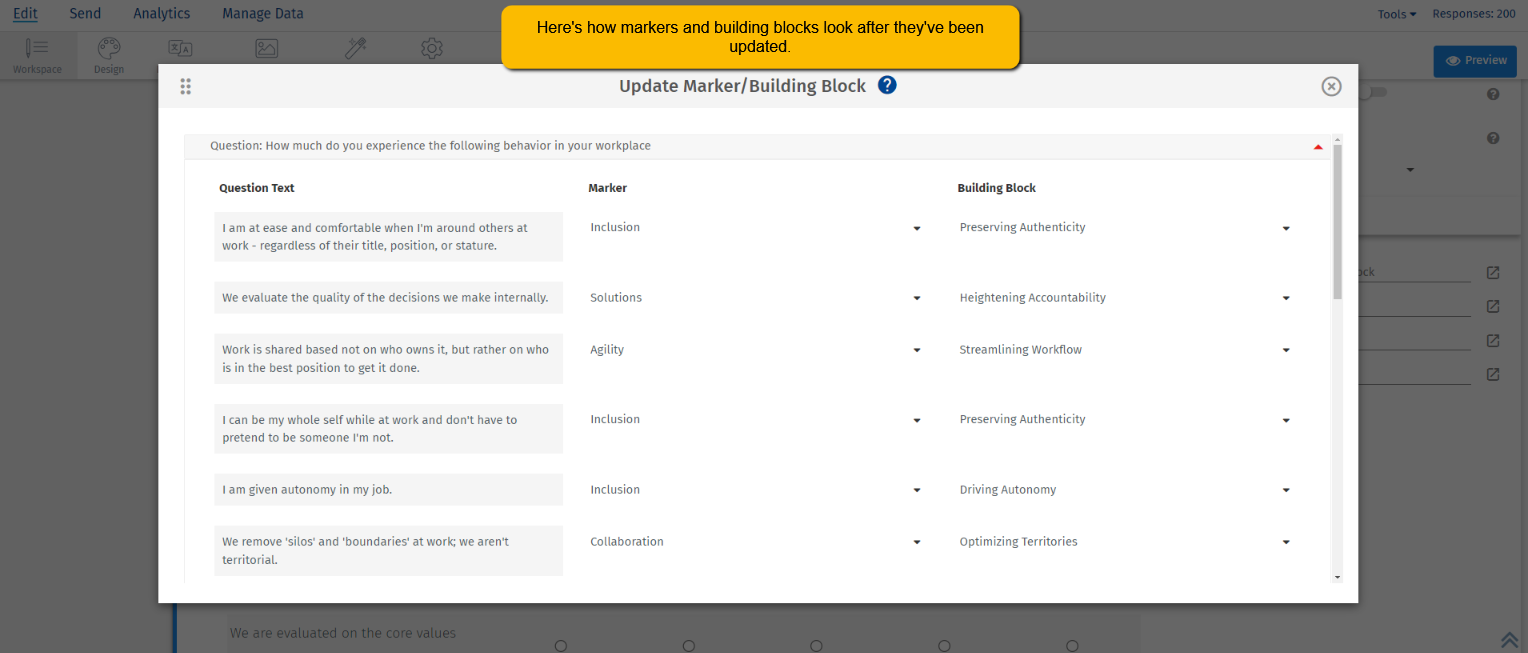This screenshot has width=1528, height=653.
Task: Click the scroll-to-top double chevron icon
Action: tap(1509, 640)
